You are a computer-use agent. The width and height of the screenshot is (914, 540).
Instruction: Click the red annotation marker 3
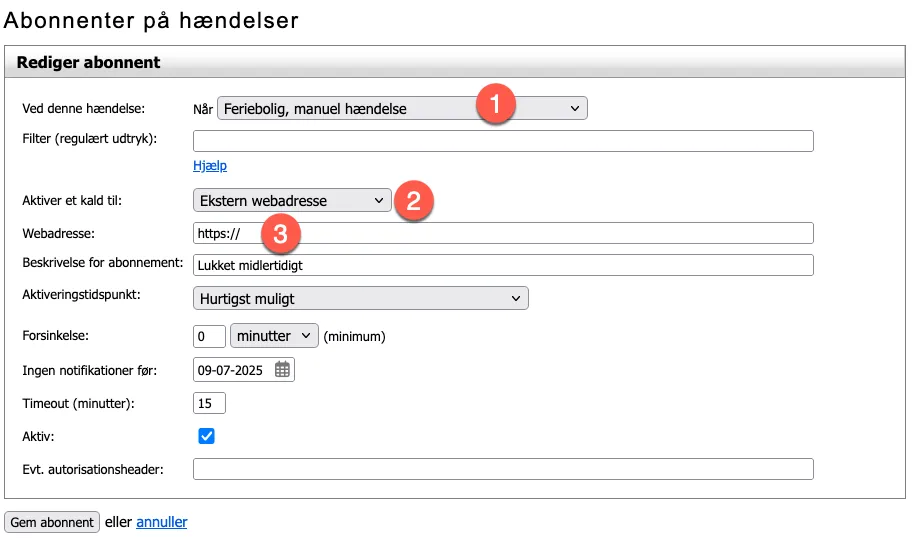281,235
